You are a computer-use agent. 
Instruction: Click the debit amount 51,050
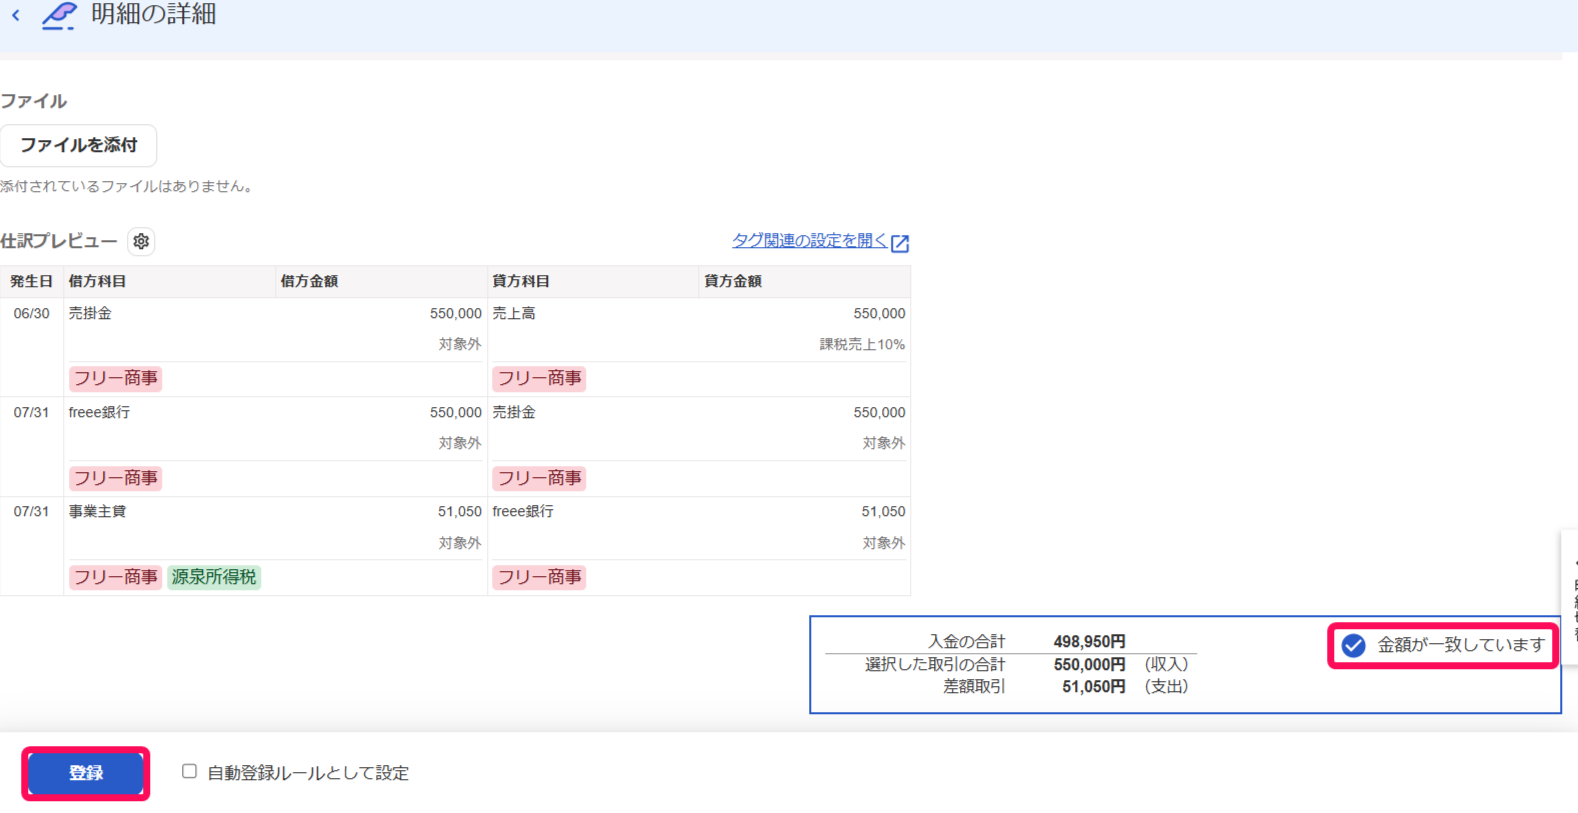coord(460,511)
